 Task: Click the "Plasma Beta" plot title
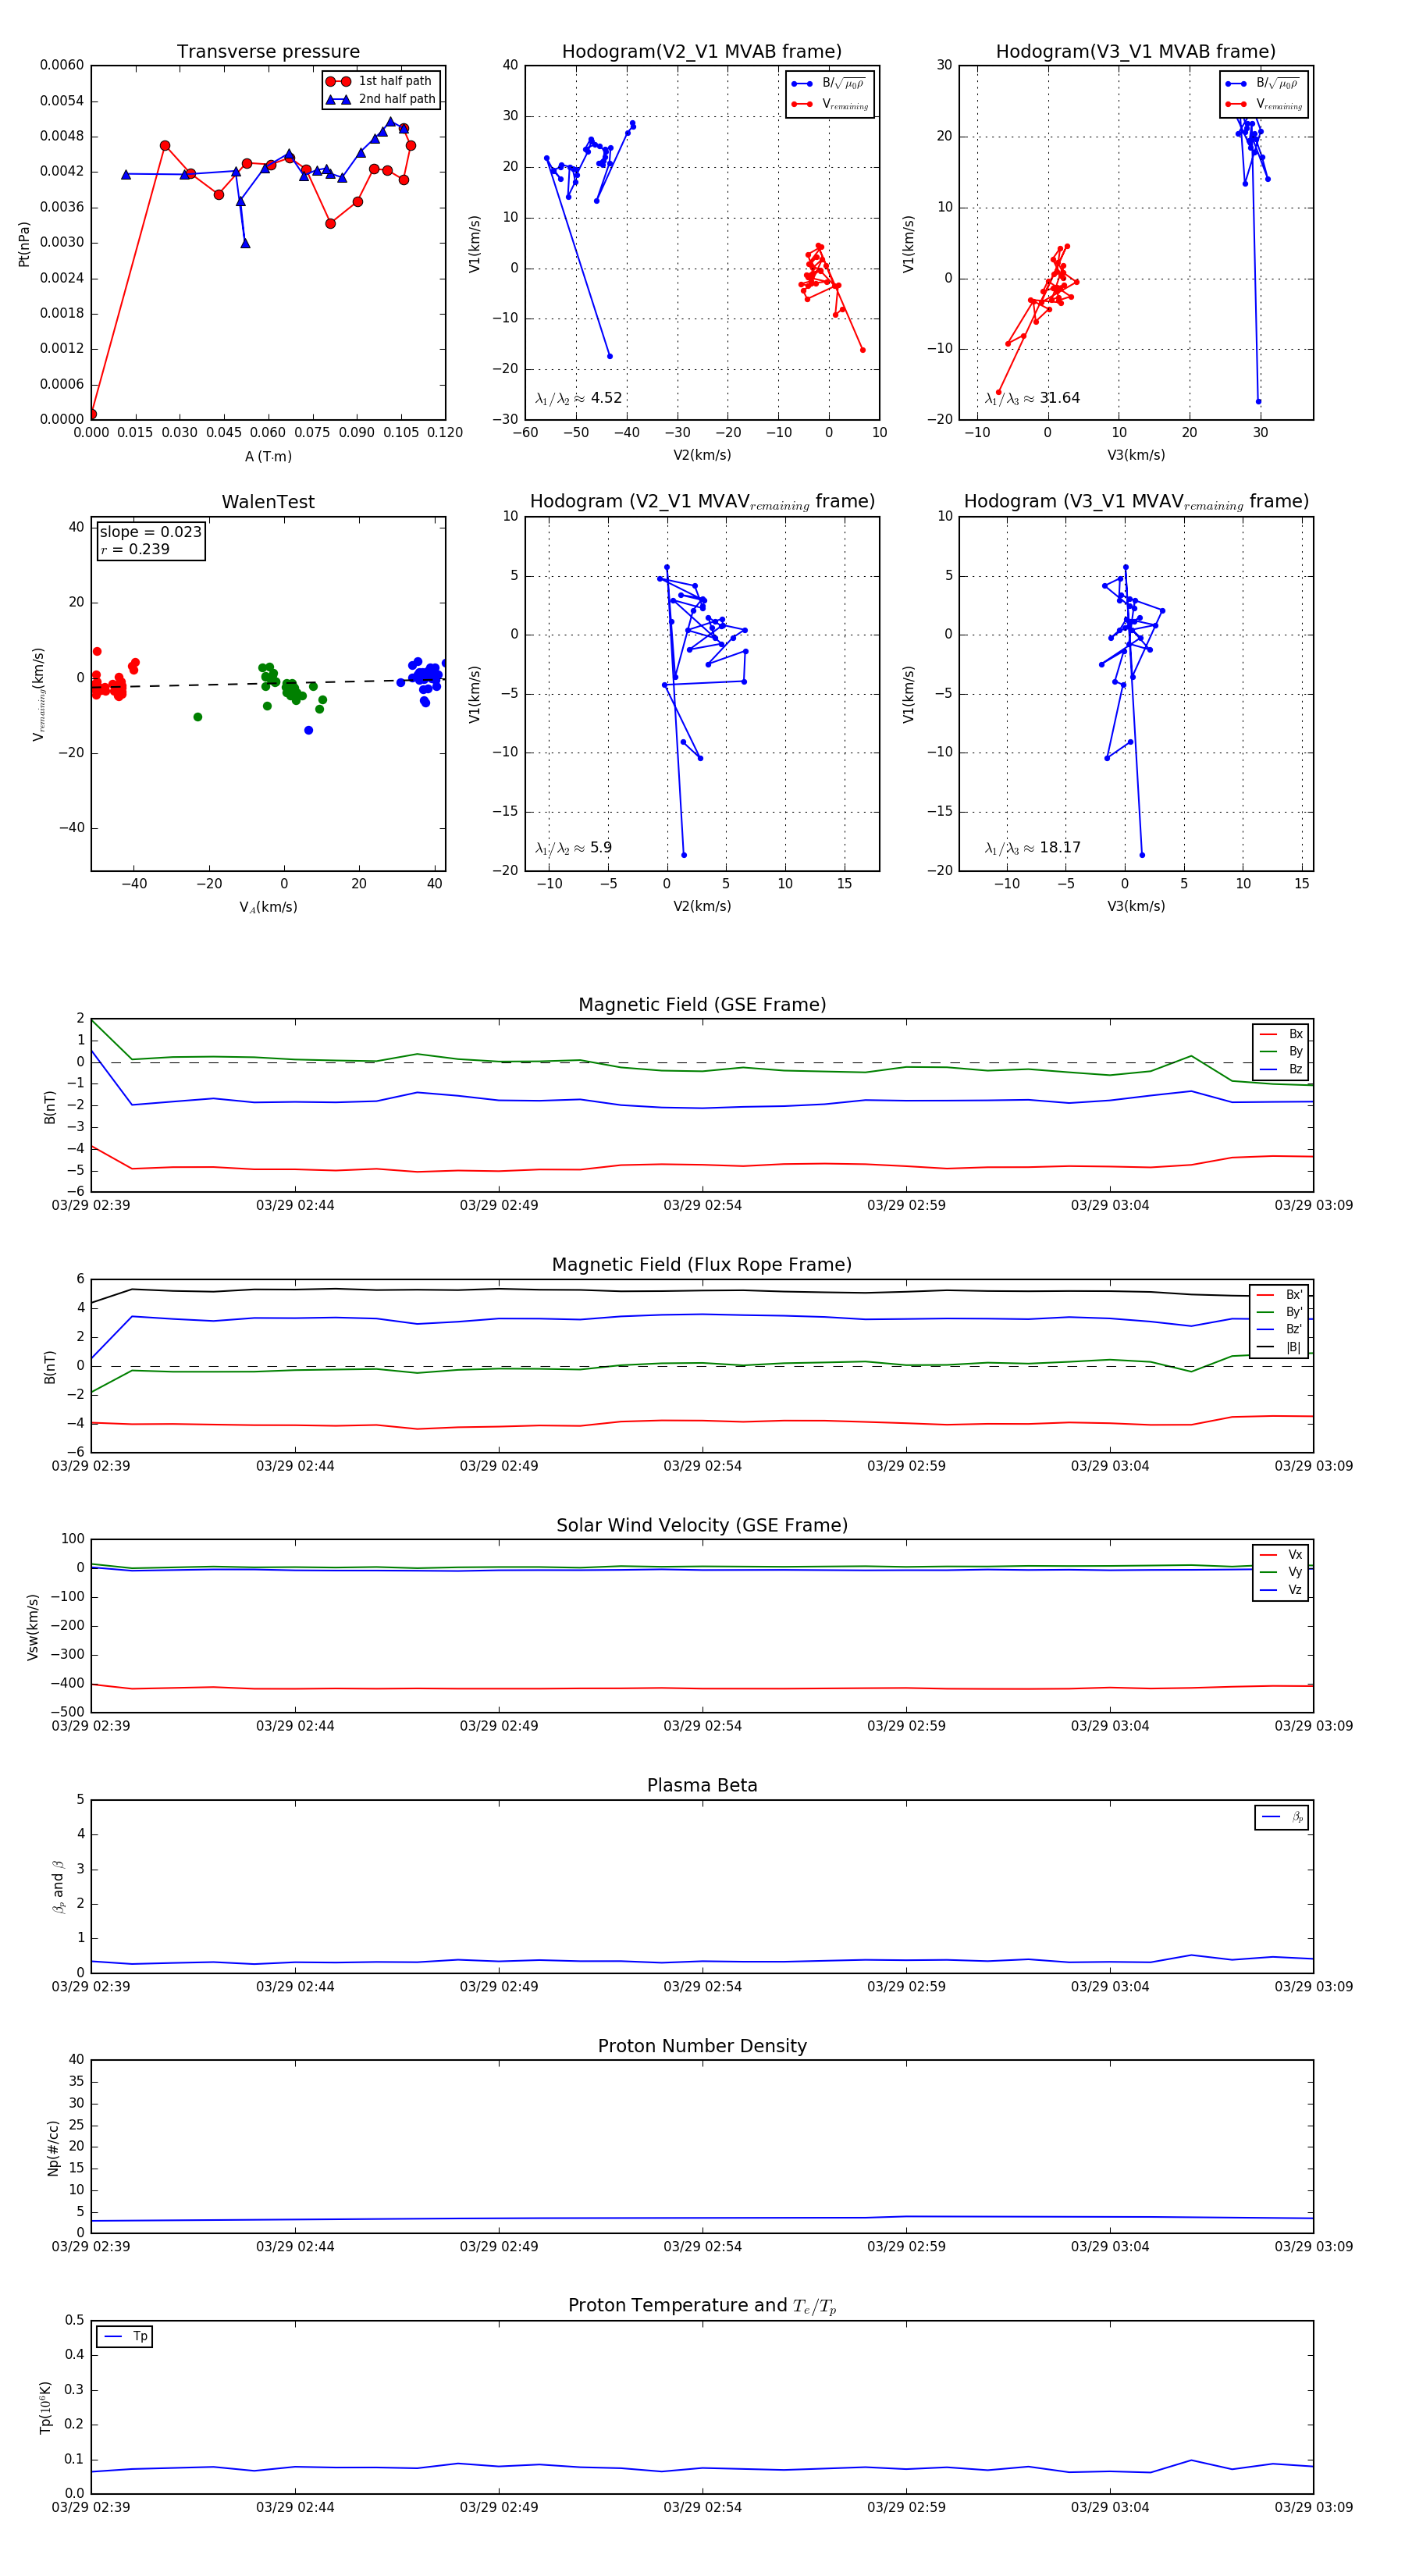point(702,1785)
